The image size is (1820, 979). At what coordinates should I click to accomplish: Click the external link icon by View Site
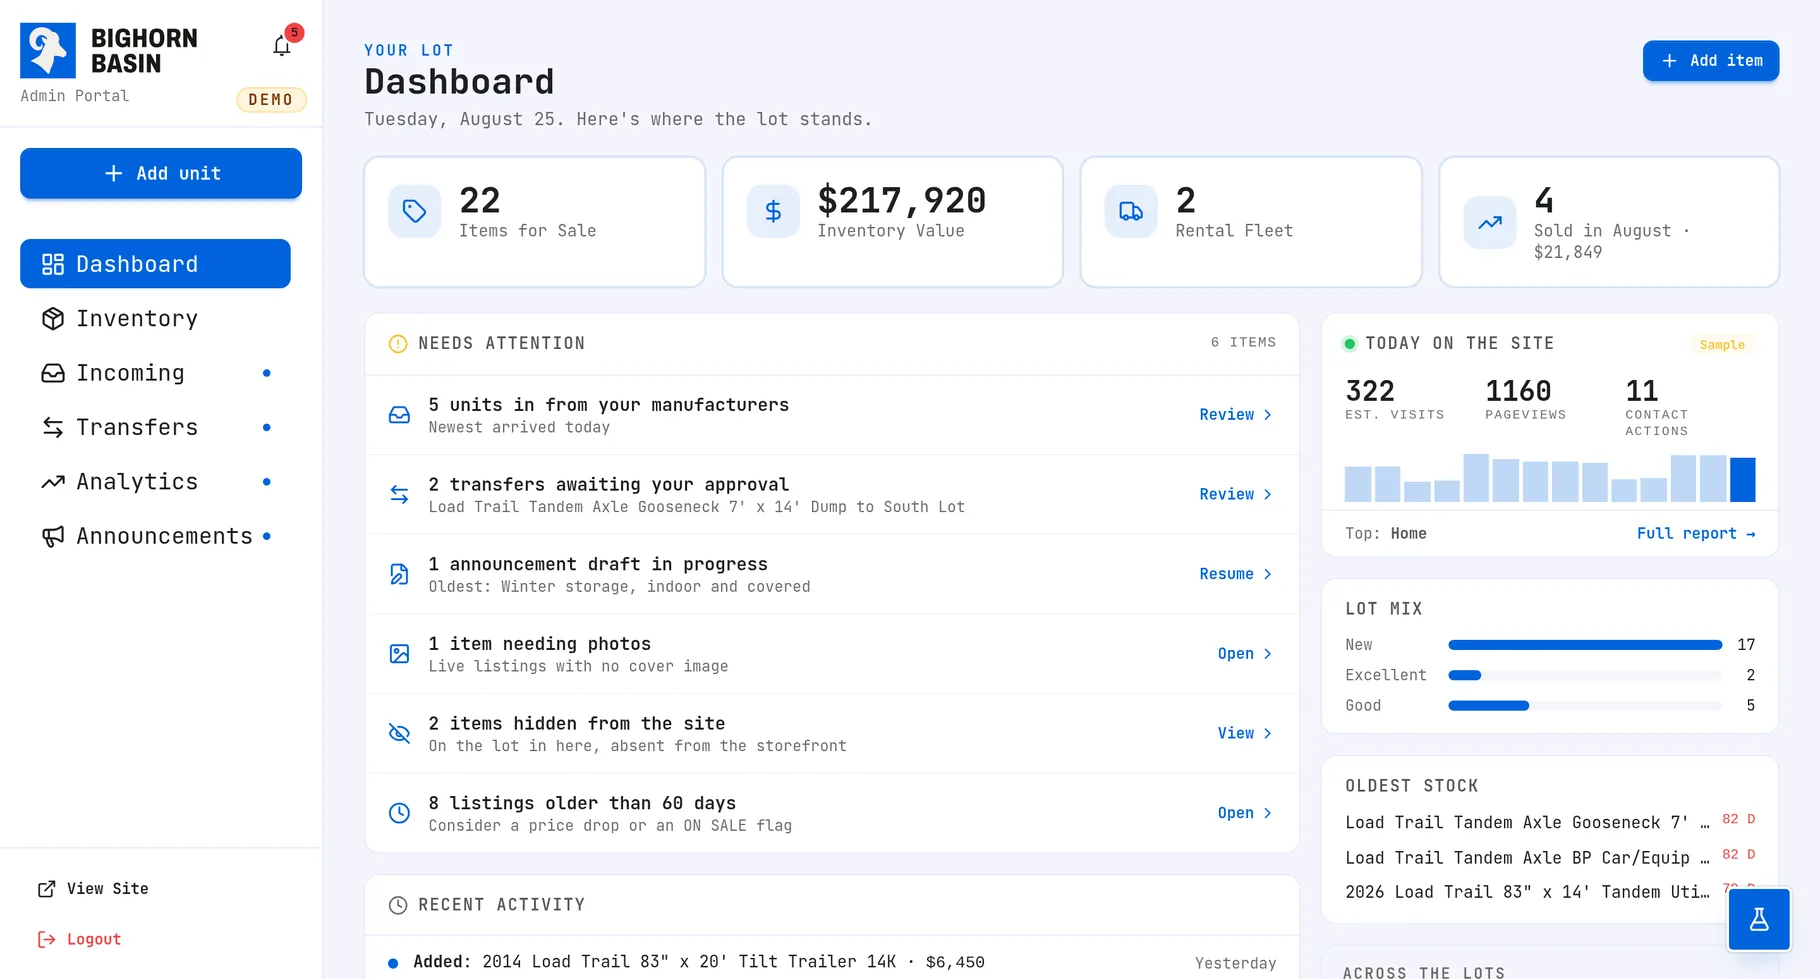(x=46, y=889)
